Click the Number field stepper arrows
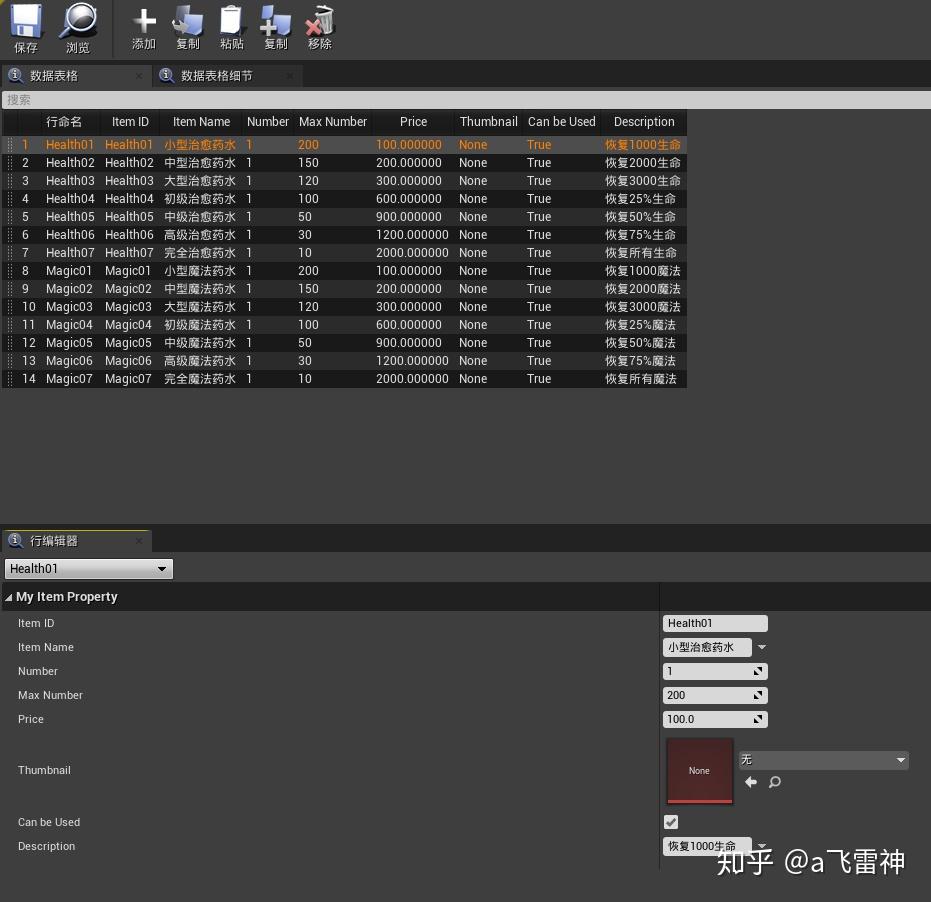The height and width of the screenshot is (902, 931). pyautogui.click(x=759, y=671)
